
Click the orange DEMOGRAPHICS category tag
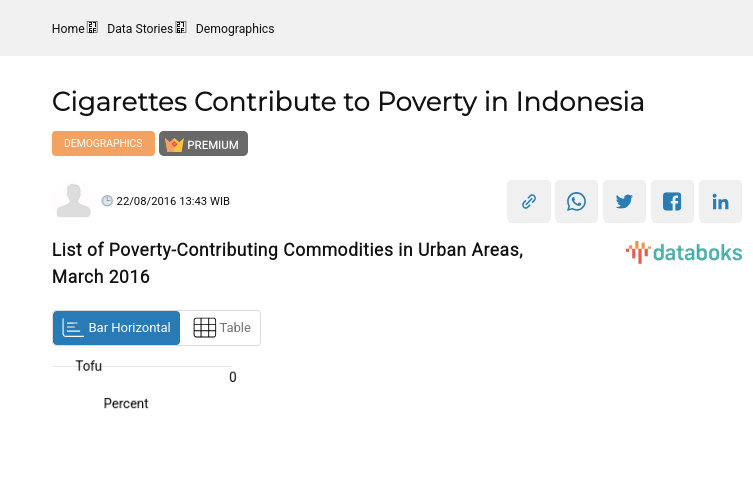pos(103,144)
